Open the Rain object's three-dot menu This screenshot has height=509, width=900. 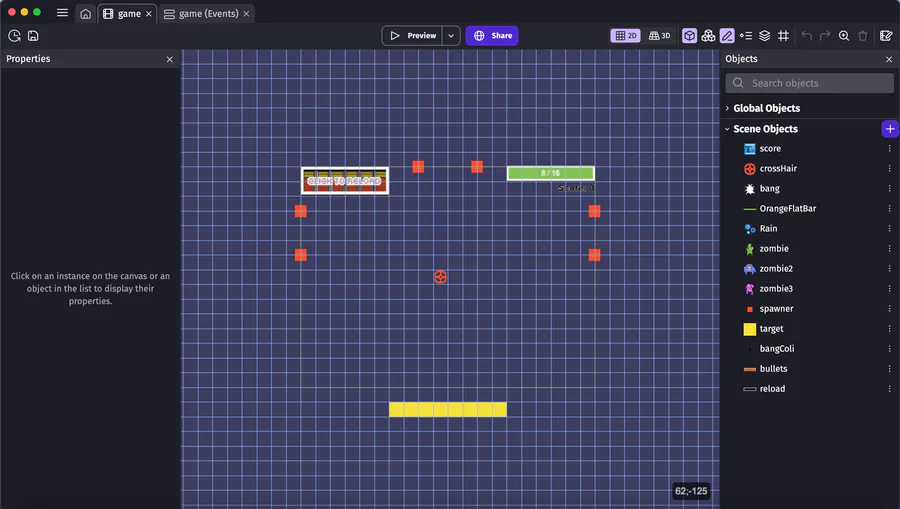pyautogui.click(x=889, y=228)
